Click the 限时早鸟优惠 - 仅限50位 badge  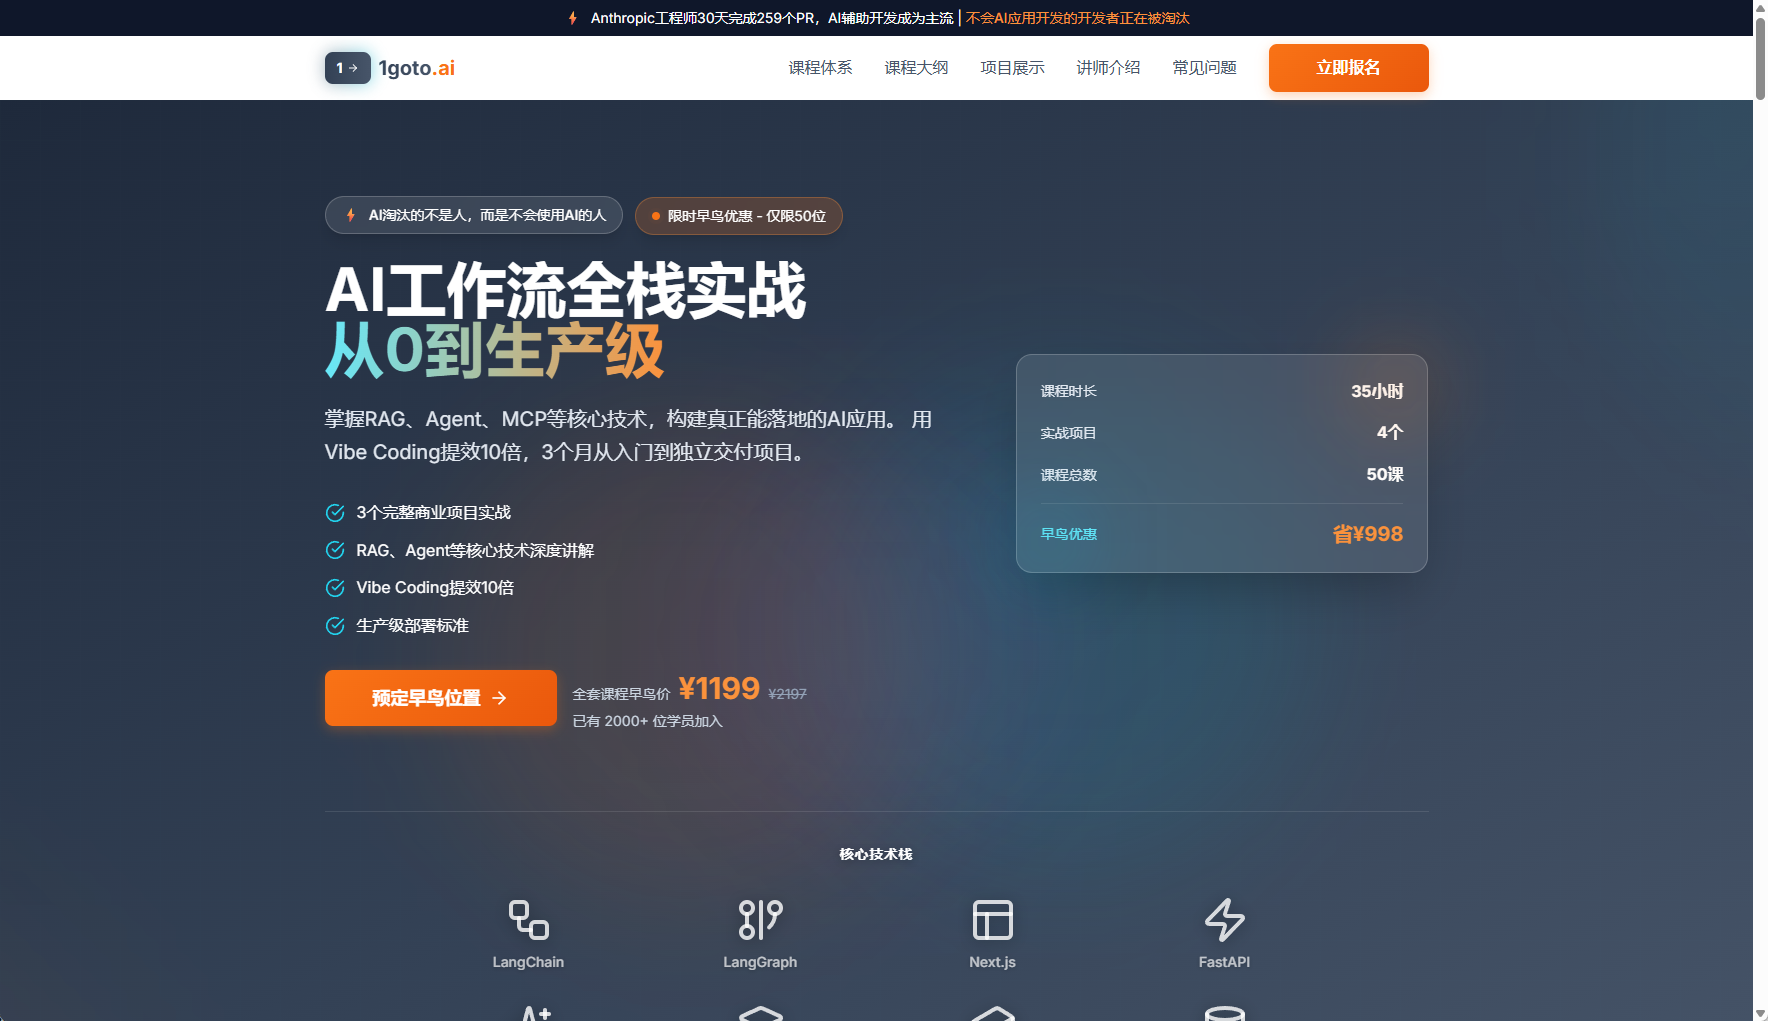[738, 216]
